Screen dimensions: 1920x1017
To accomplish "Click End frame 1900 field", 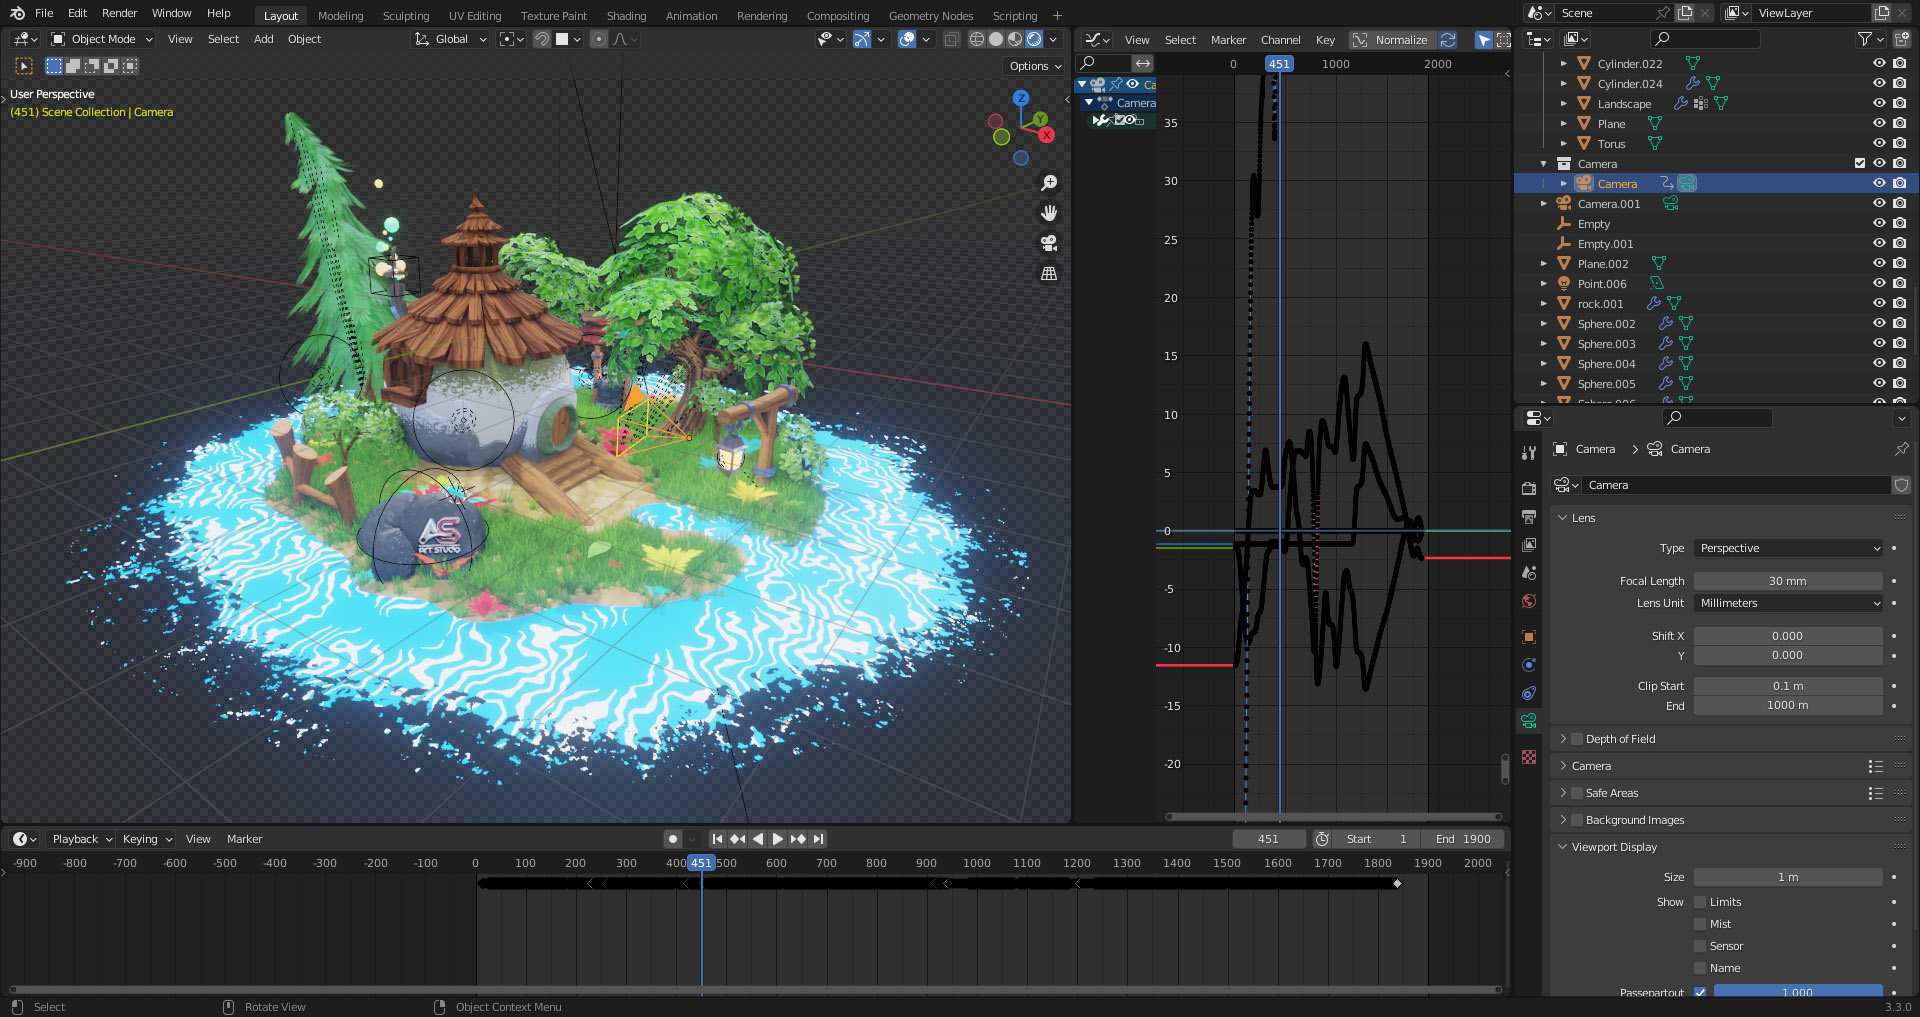I will click(x=1463, y=839).
